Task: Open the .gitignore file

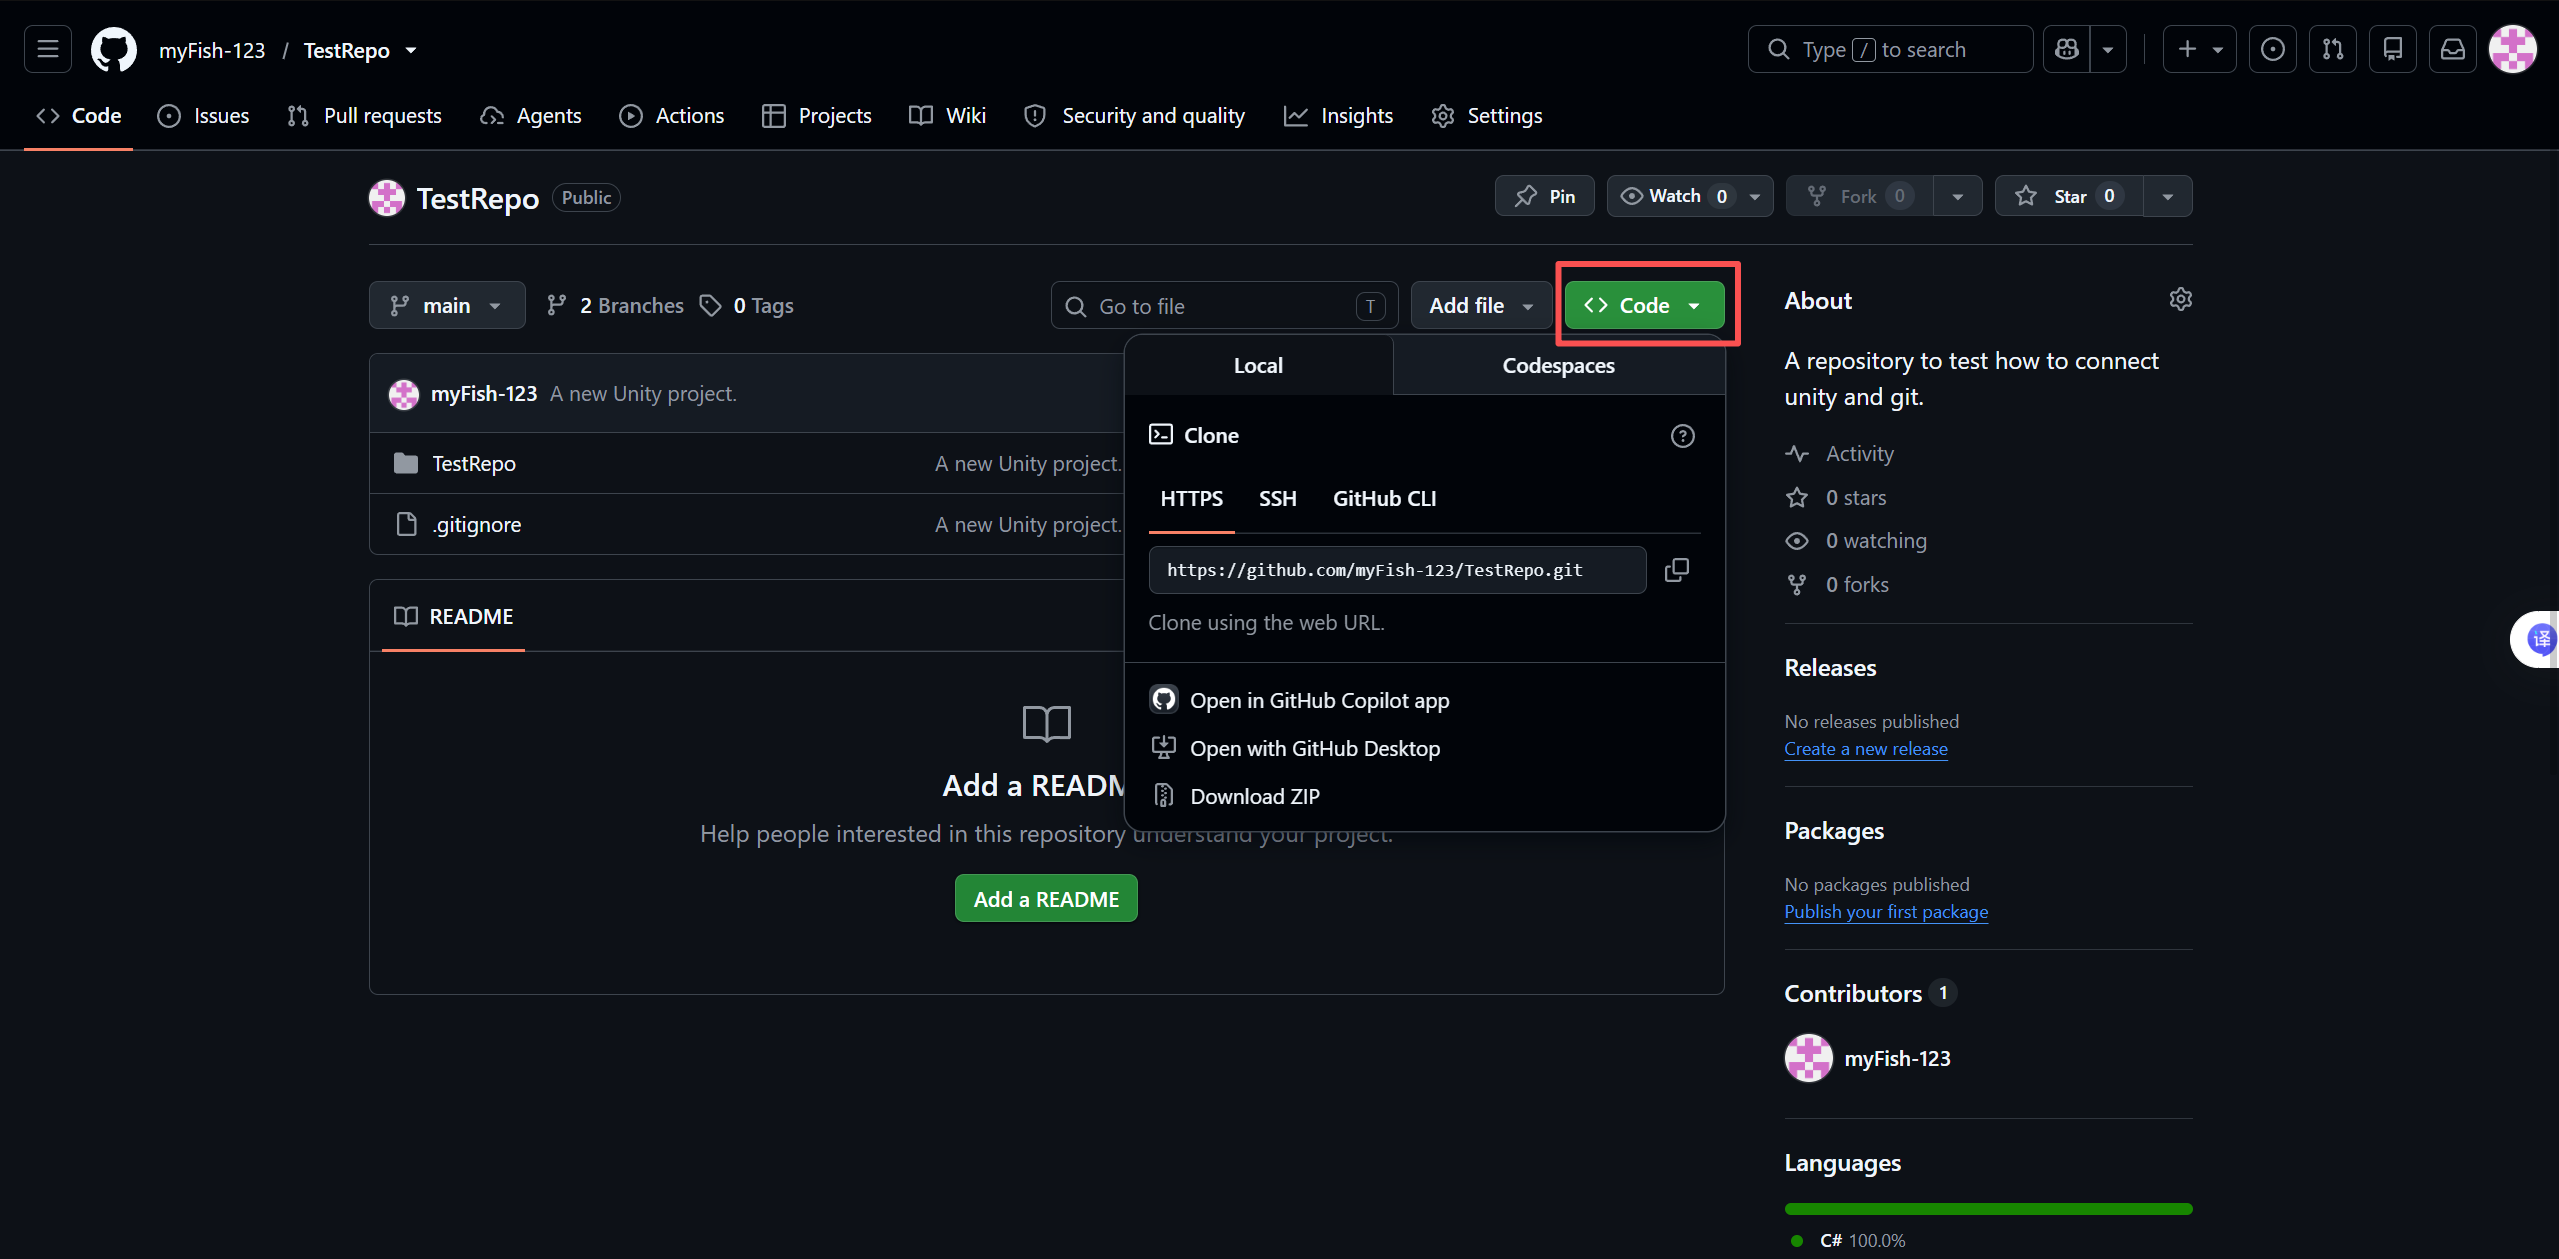Action: pyautogui.click(x=476, y=524)
